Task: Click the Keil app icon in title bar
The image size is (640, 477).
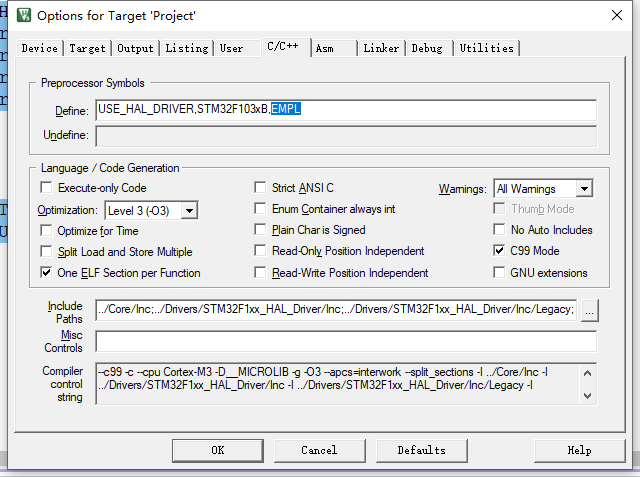Action: coord(20,16)
